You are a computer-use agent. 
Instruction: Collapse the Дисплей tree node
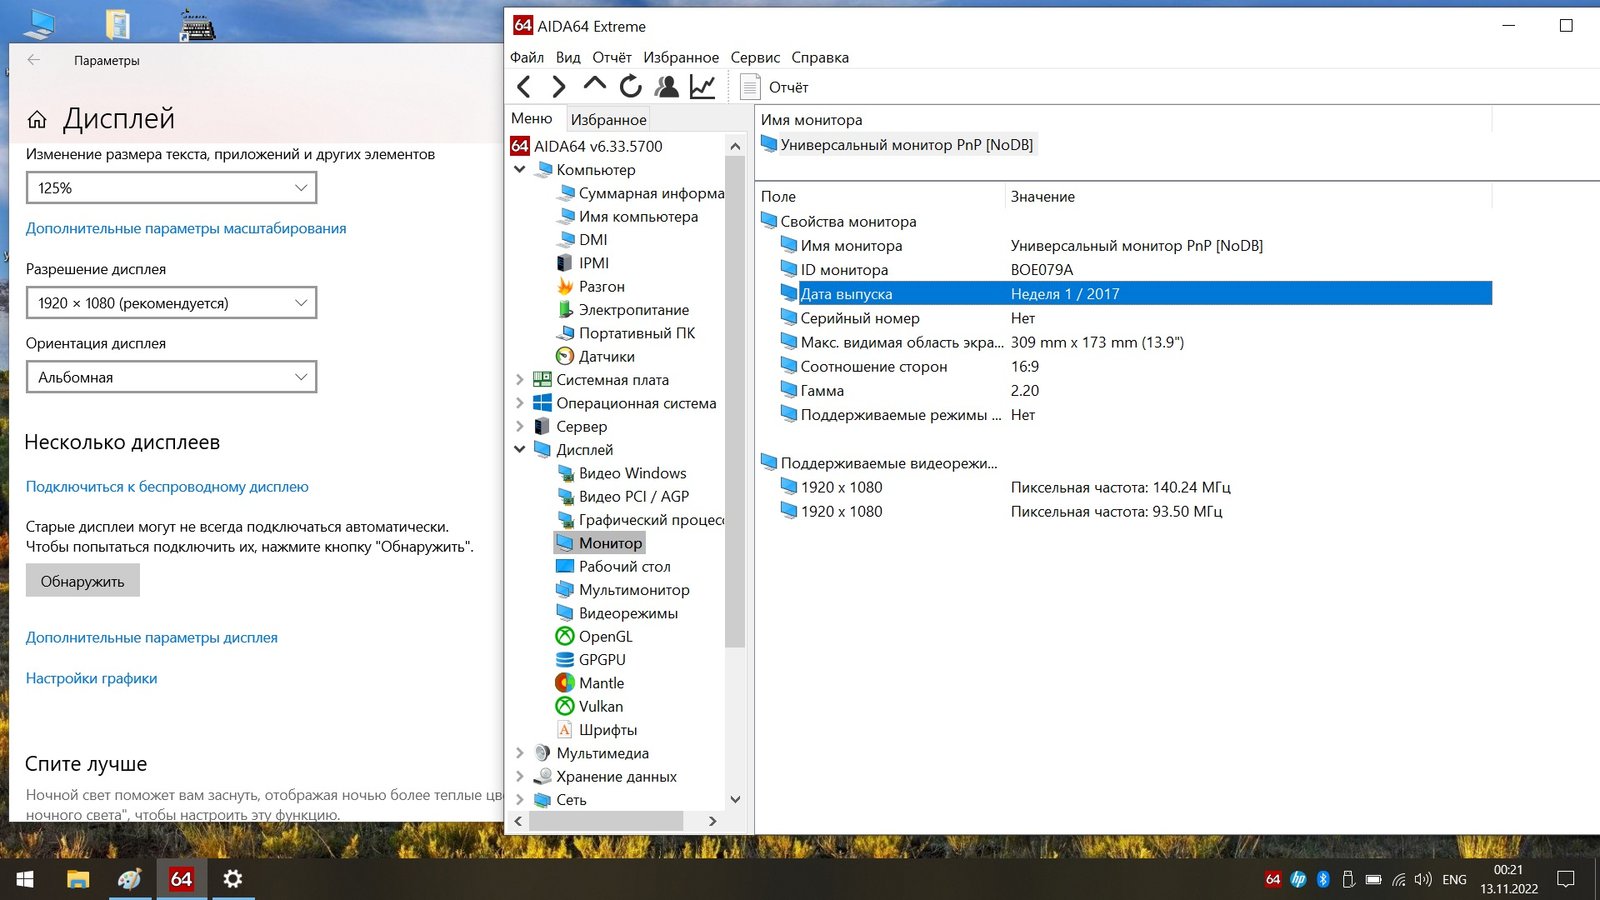tap(519, 450)
